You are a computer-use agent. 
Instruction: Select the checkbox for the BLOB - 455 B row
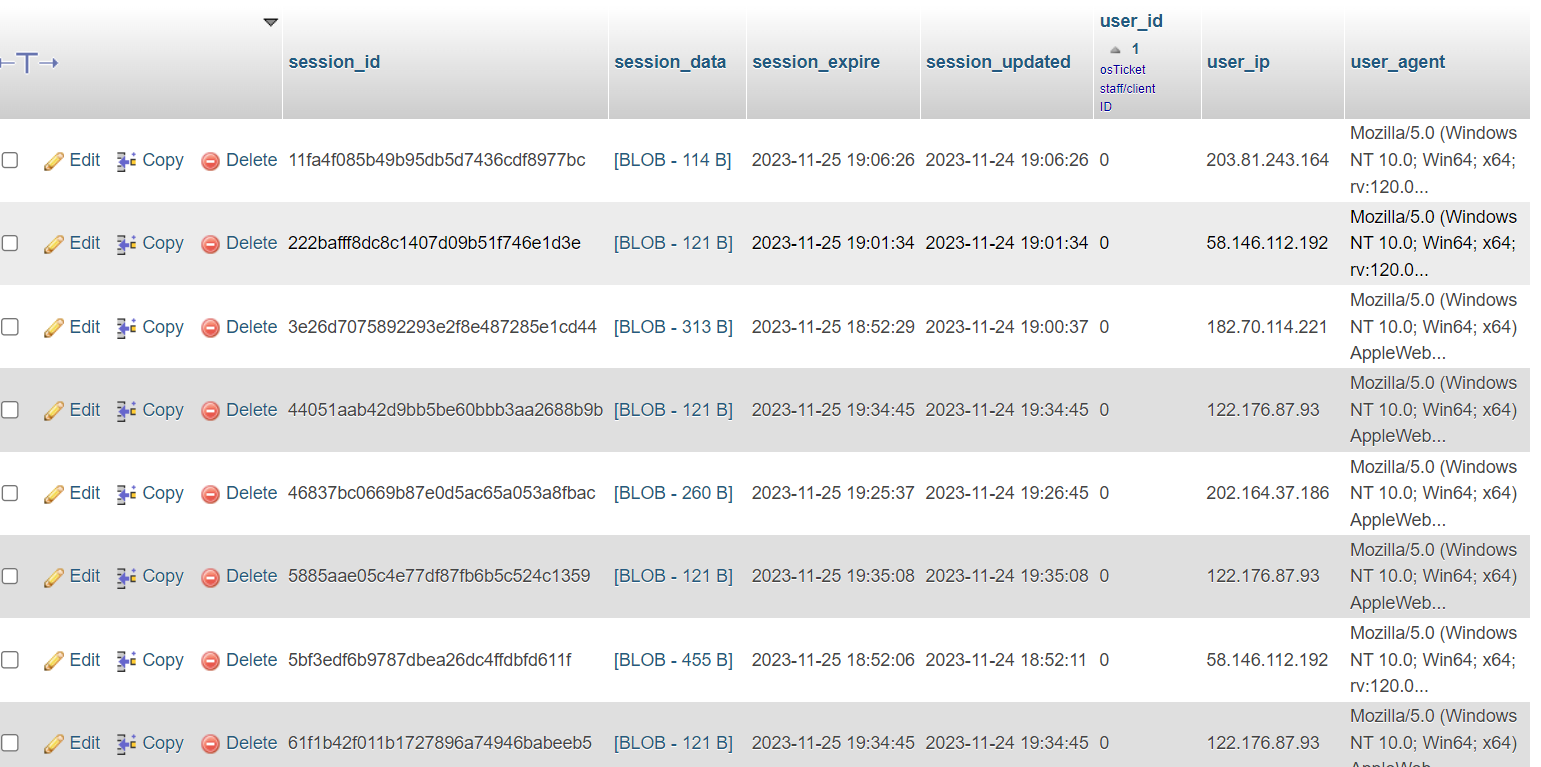(10, 660)
